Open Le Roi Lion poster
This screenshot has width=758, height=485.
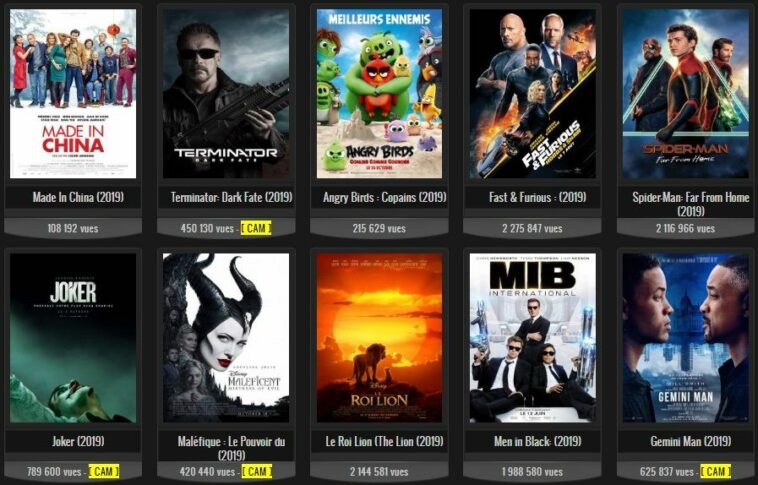379,338
